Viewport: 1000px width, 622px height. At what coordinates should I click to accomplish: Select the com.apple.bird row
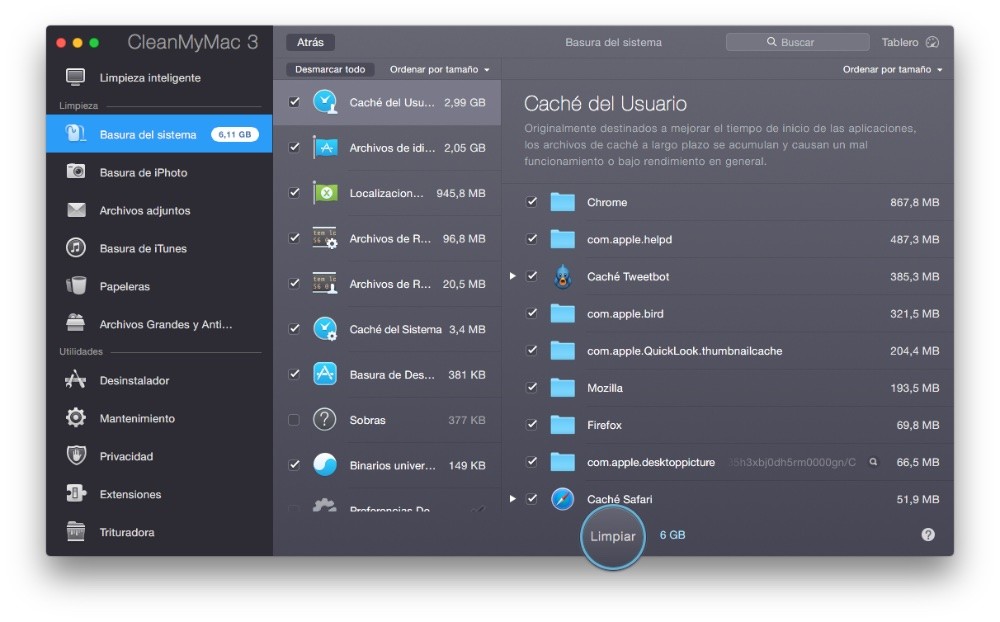tap(728, 313)
